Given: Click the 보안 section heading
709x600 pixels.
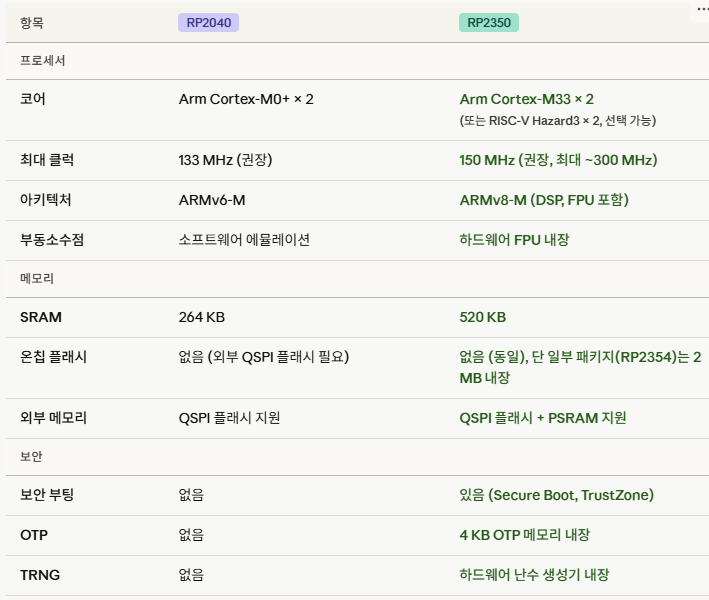Looking at the screenshot, I should pos(31,456).
